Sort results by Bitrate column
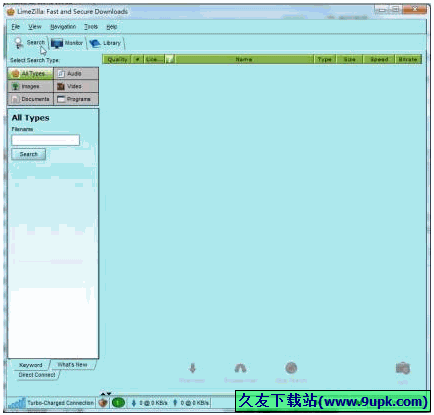The width and height of the screenshot is (434, 415). [408, 59]
